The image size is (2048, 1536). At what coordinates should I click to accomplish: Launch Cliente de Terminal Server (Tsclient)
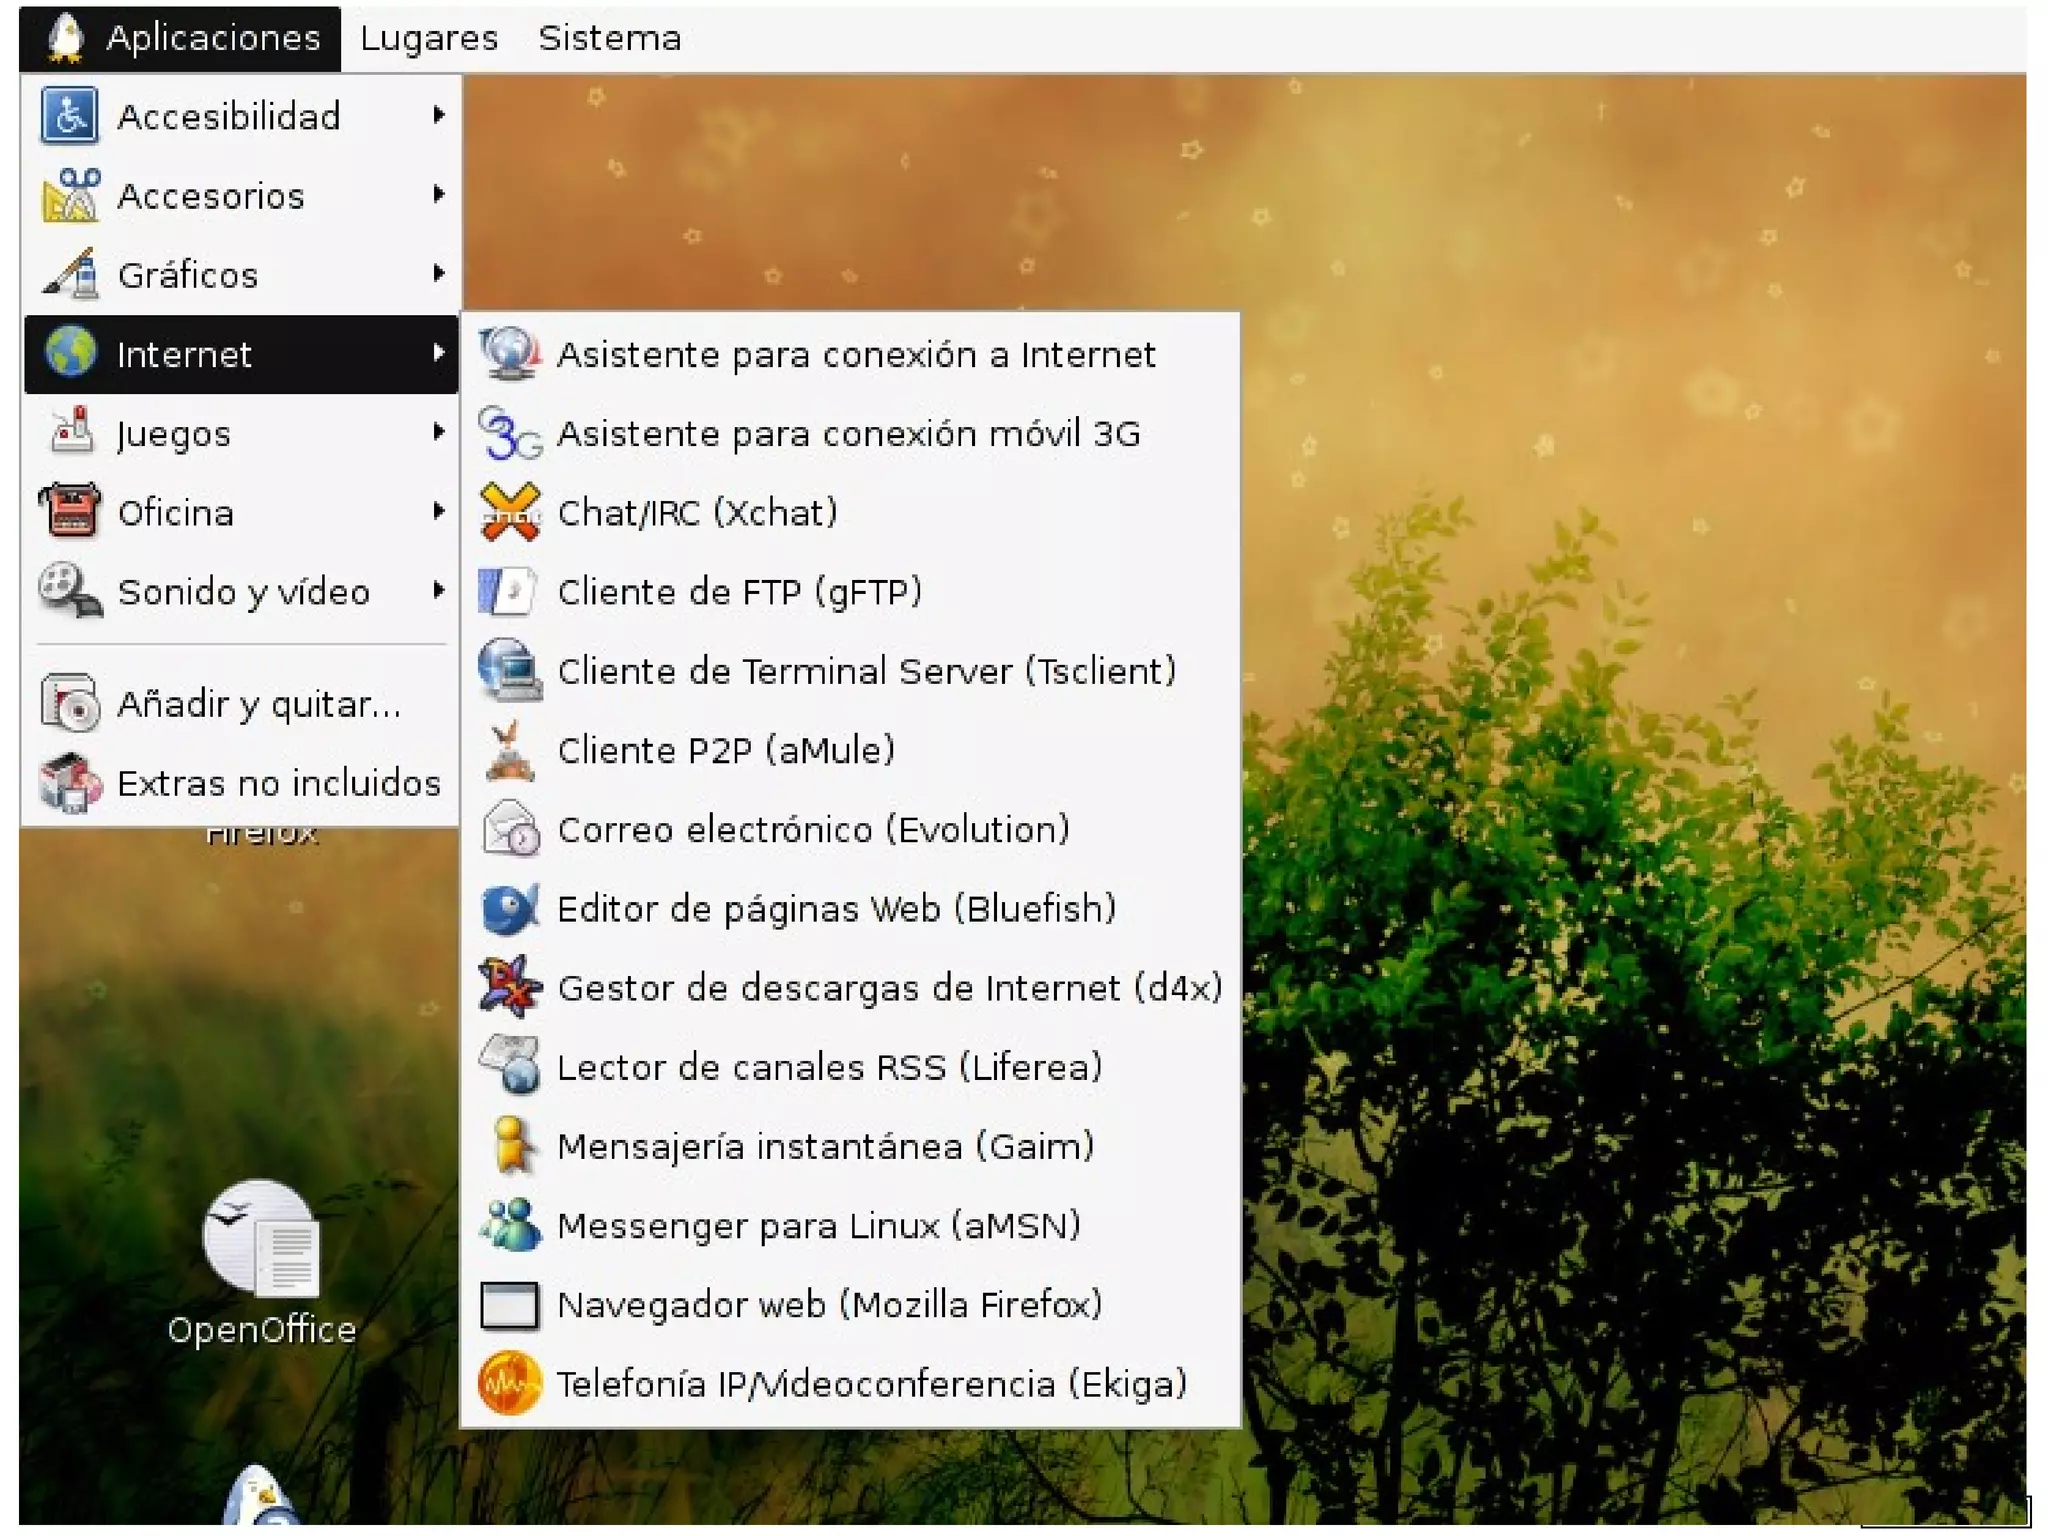[x=865, y=671]
